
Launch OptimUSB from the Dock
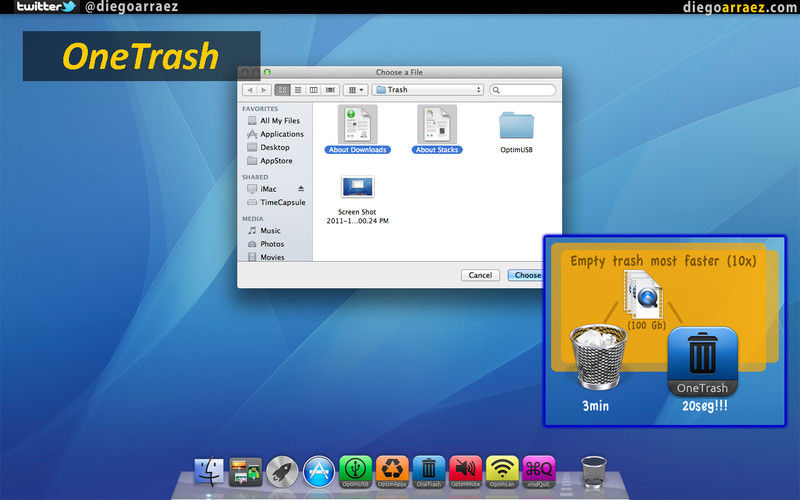(x=356, y=471)
